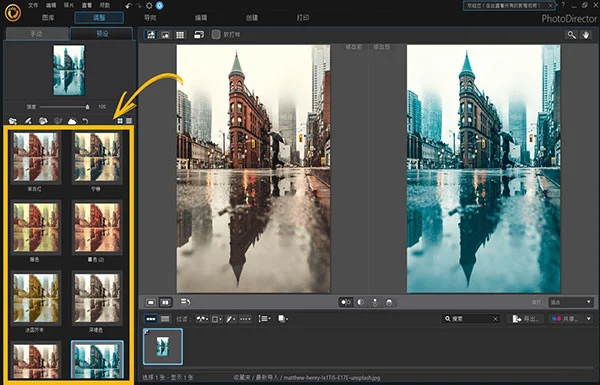Select the split top/bottom compare layout
The height and width of the screenshot is (385, 600).
point(389,302)
